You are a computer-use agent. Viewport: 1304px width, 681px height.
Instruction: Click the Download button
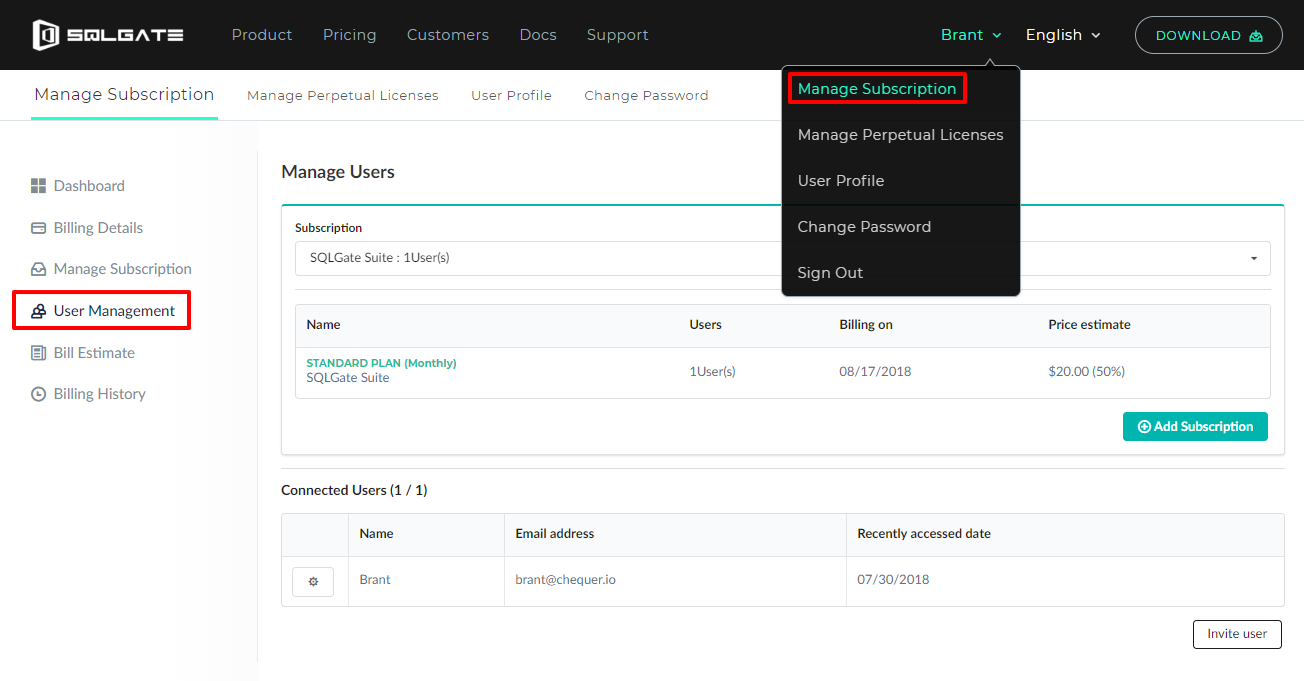[1209, 35]
